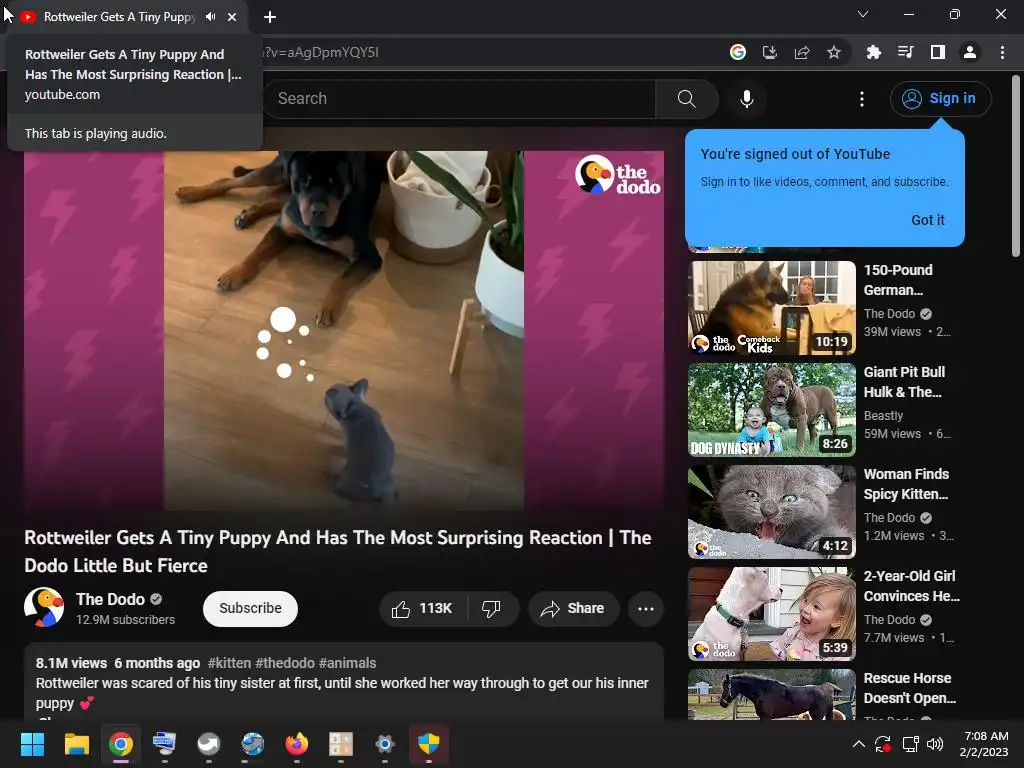1024x768 pixels.
Task: Show hidden system tray icons
Action: (x=859, y=744)
